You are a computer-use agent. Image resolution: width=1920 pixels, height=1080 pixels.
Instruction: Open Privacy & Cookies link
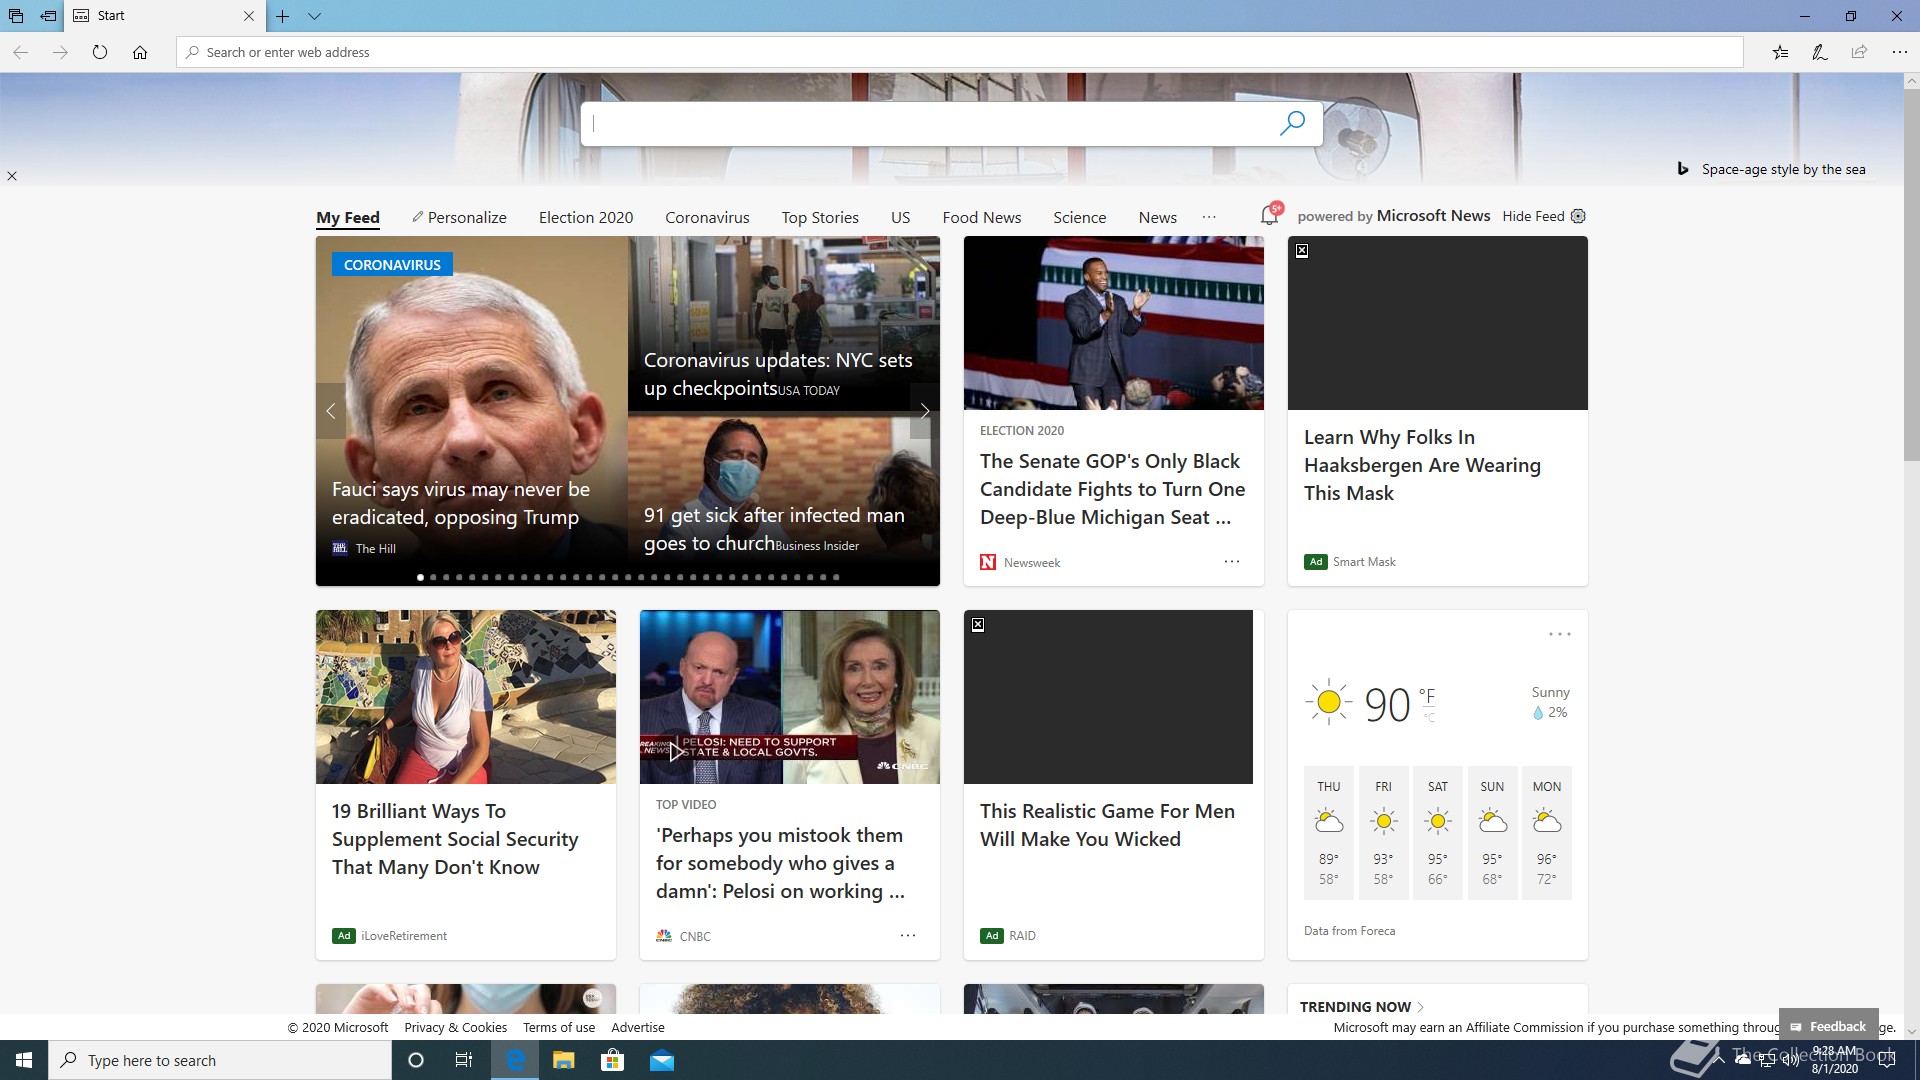click(455, 1027)
